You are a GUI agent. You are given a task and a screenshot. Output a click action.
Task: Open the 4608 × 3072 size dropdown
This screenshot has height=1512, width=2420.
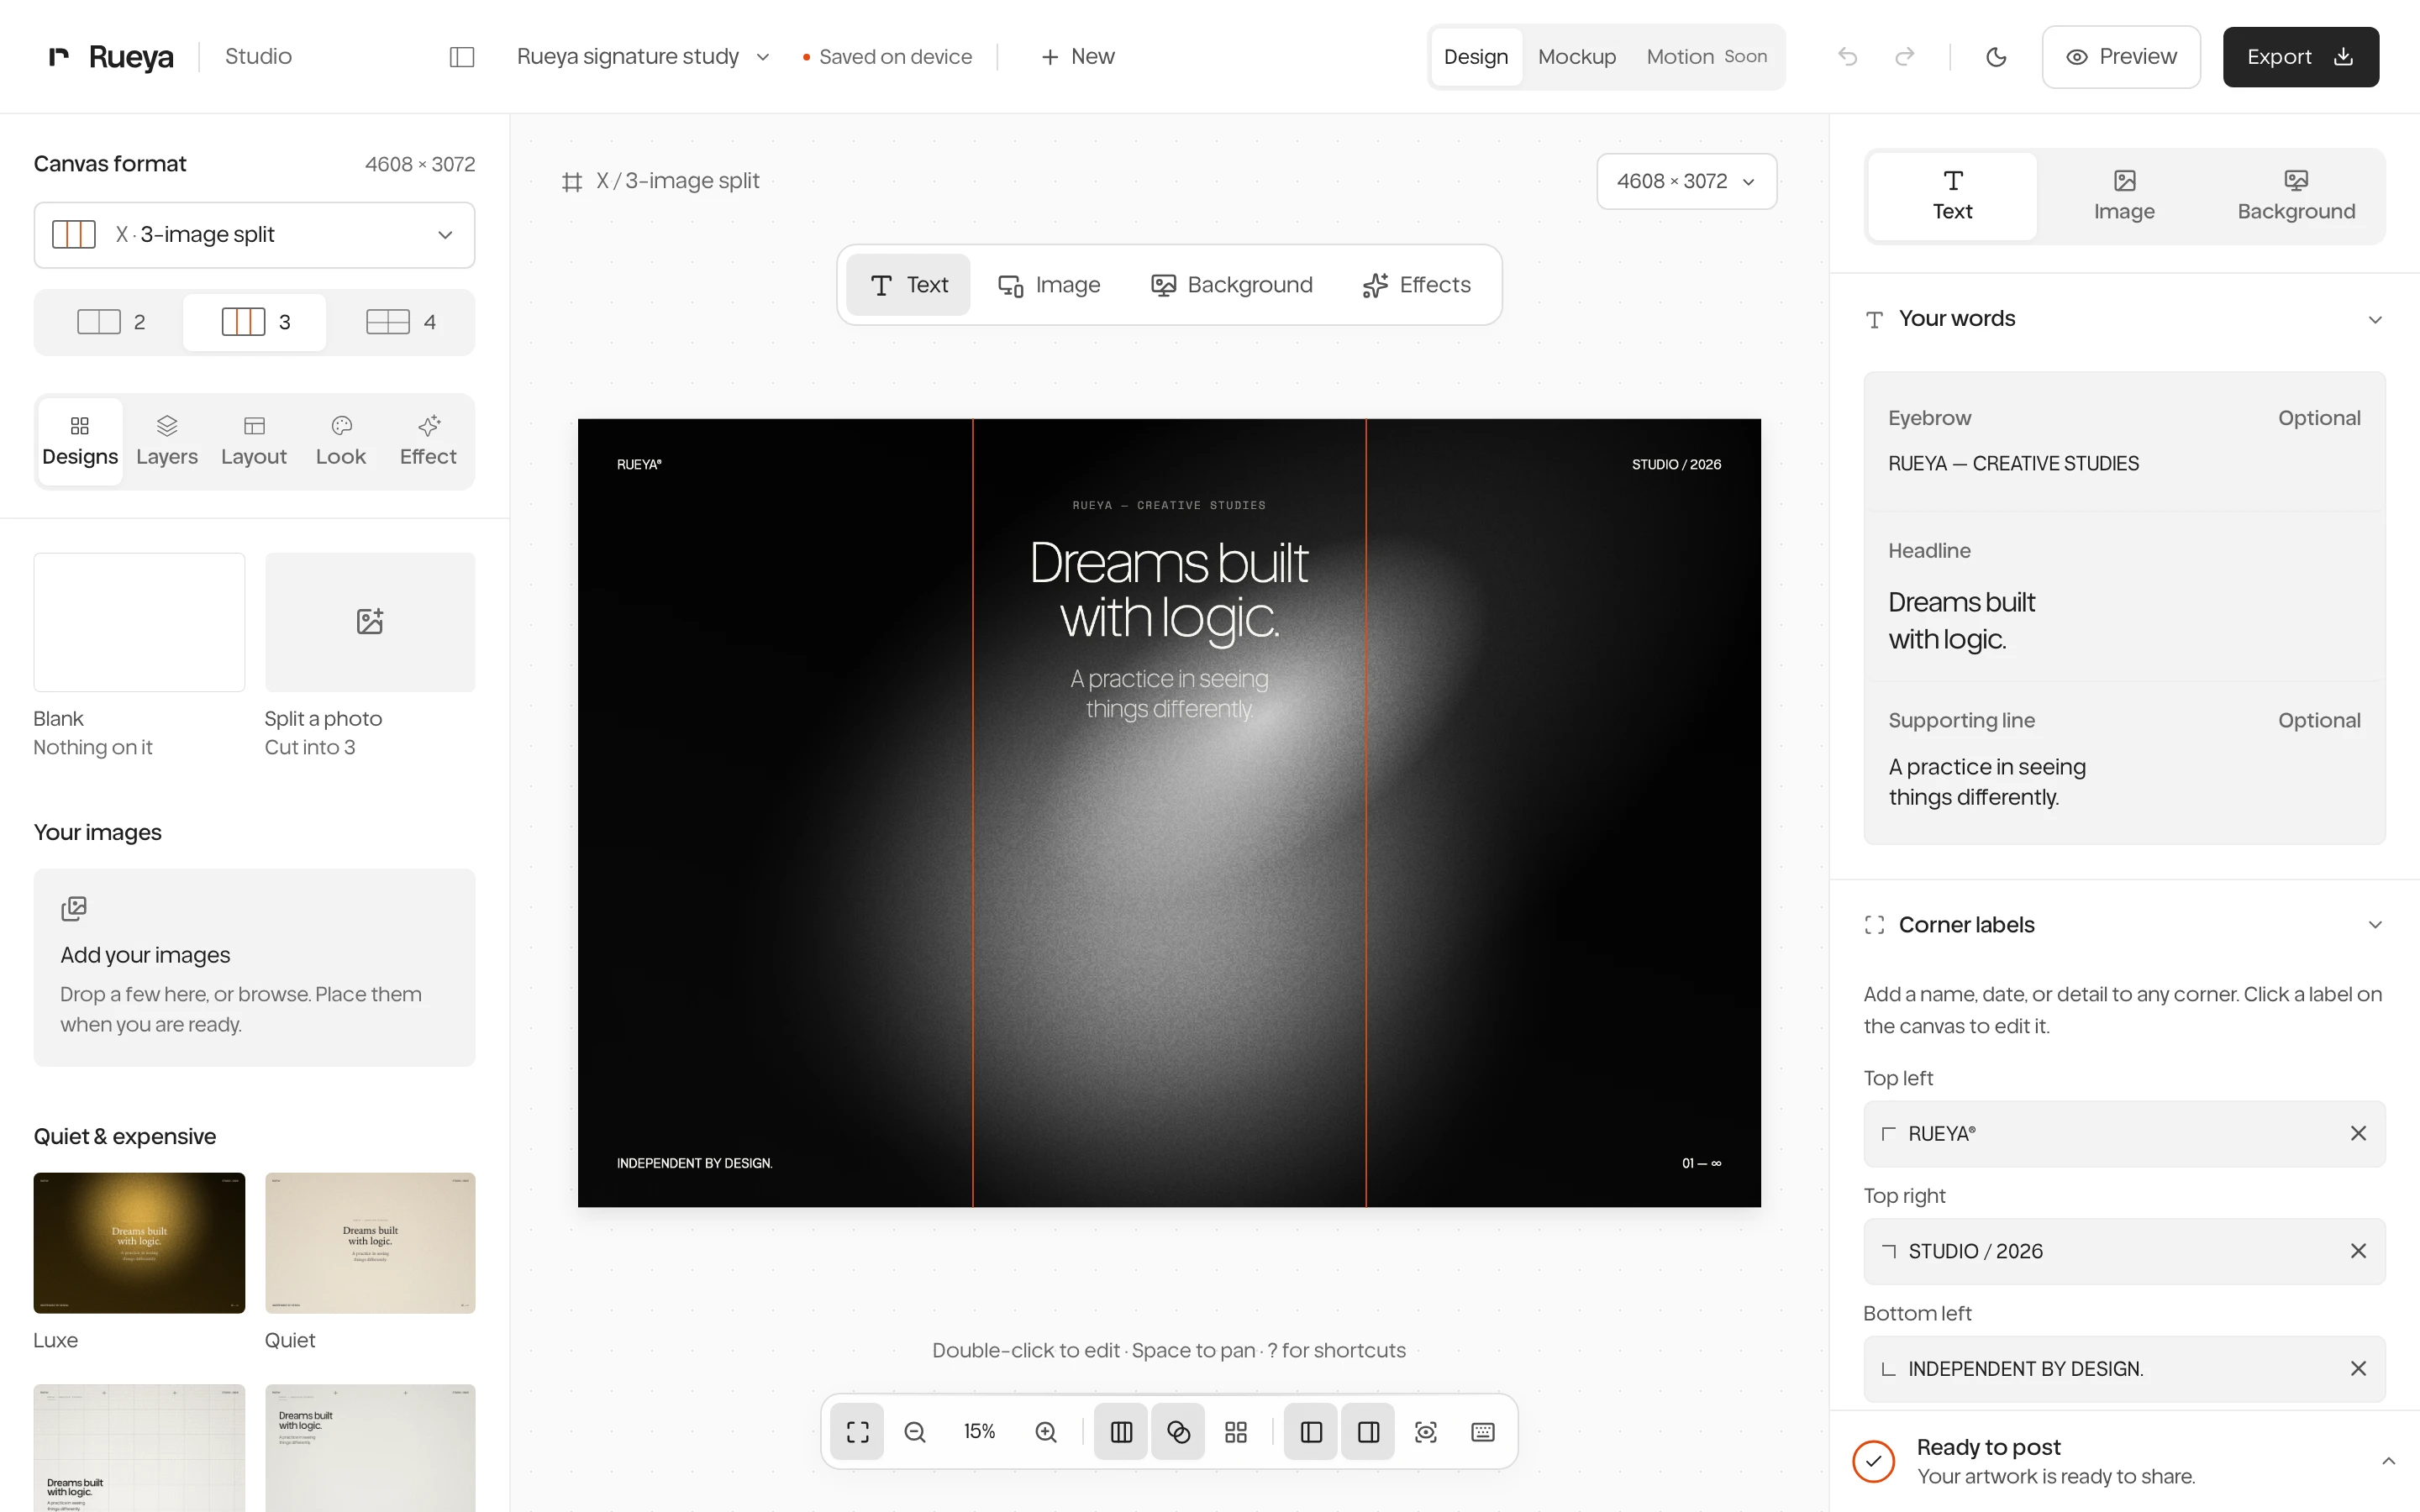1686,181
